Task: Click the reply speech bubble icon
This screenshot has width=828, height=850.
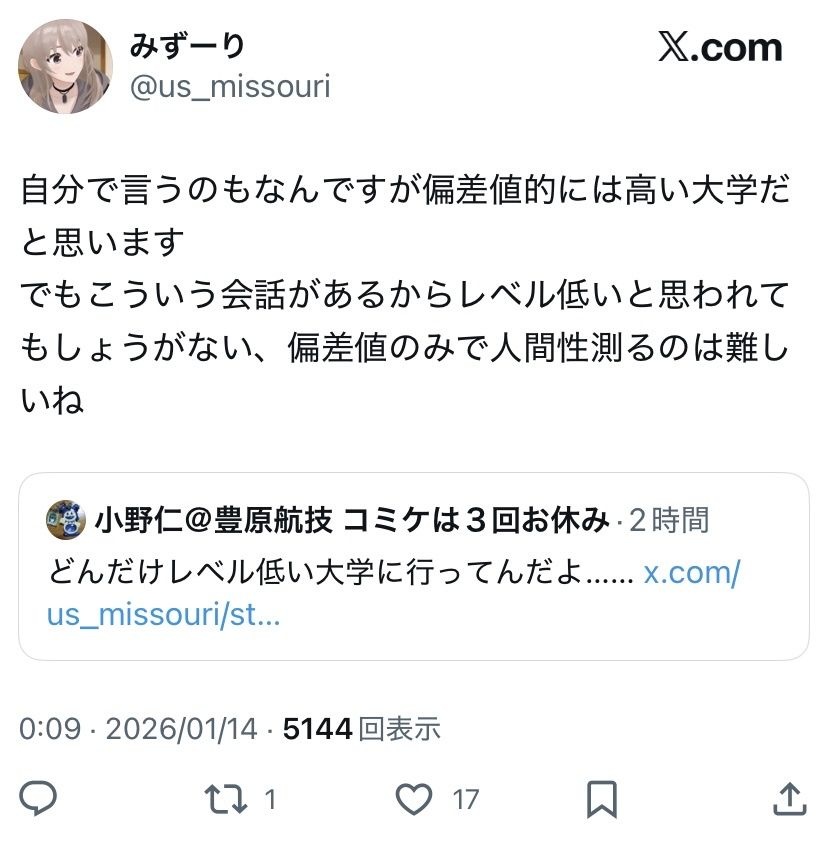Action: point(38,798)
